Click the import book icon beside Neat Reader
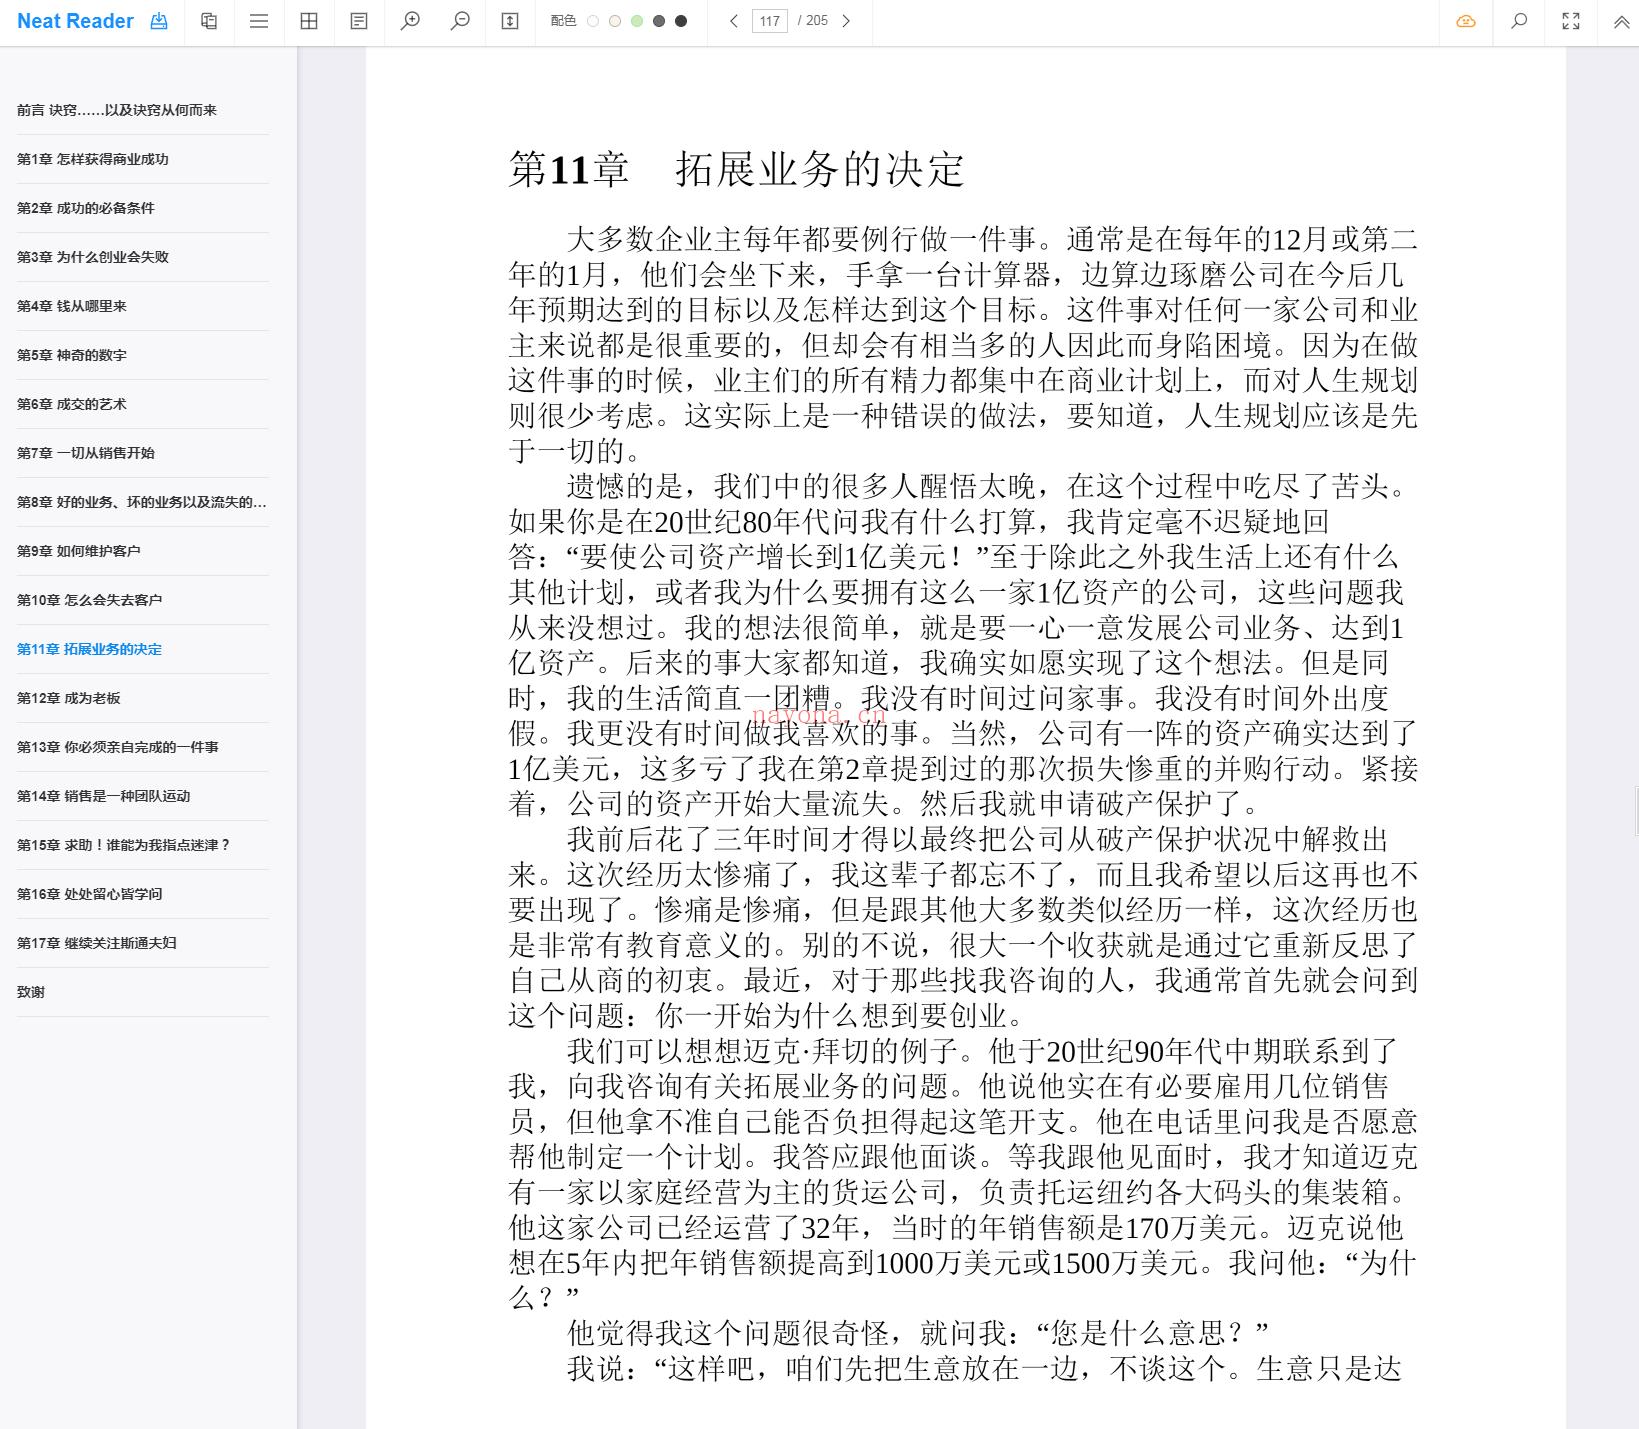Viewport: 1639px width, 1429px height. coord(159,21)
